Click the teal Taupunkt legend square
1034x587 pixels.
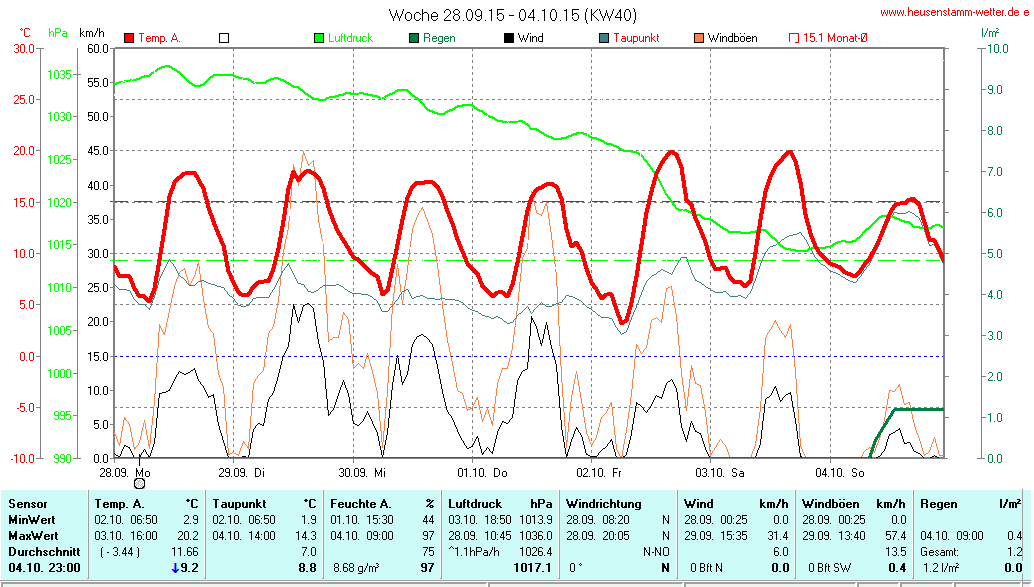pyautogui.click(x=604, y=38)
